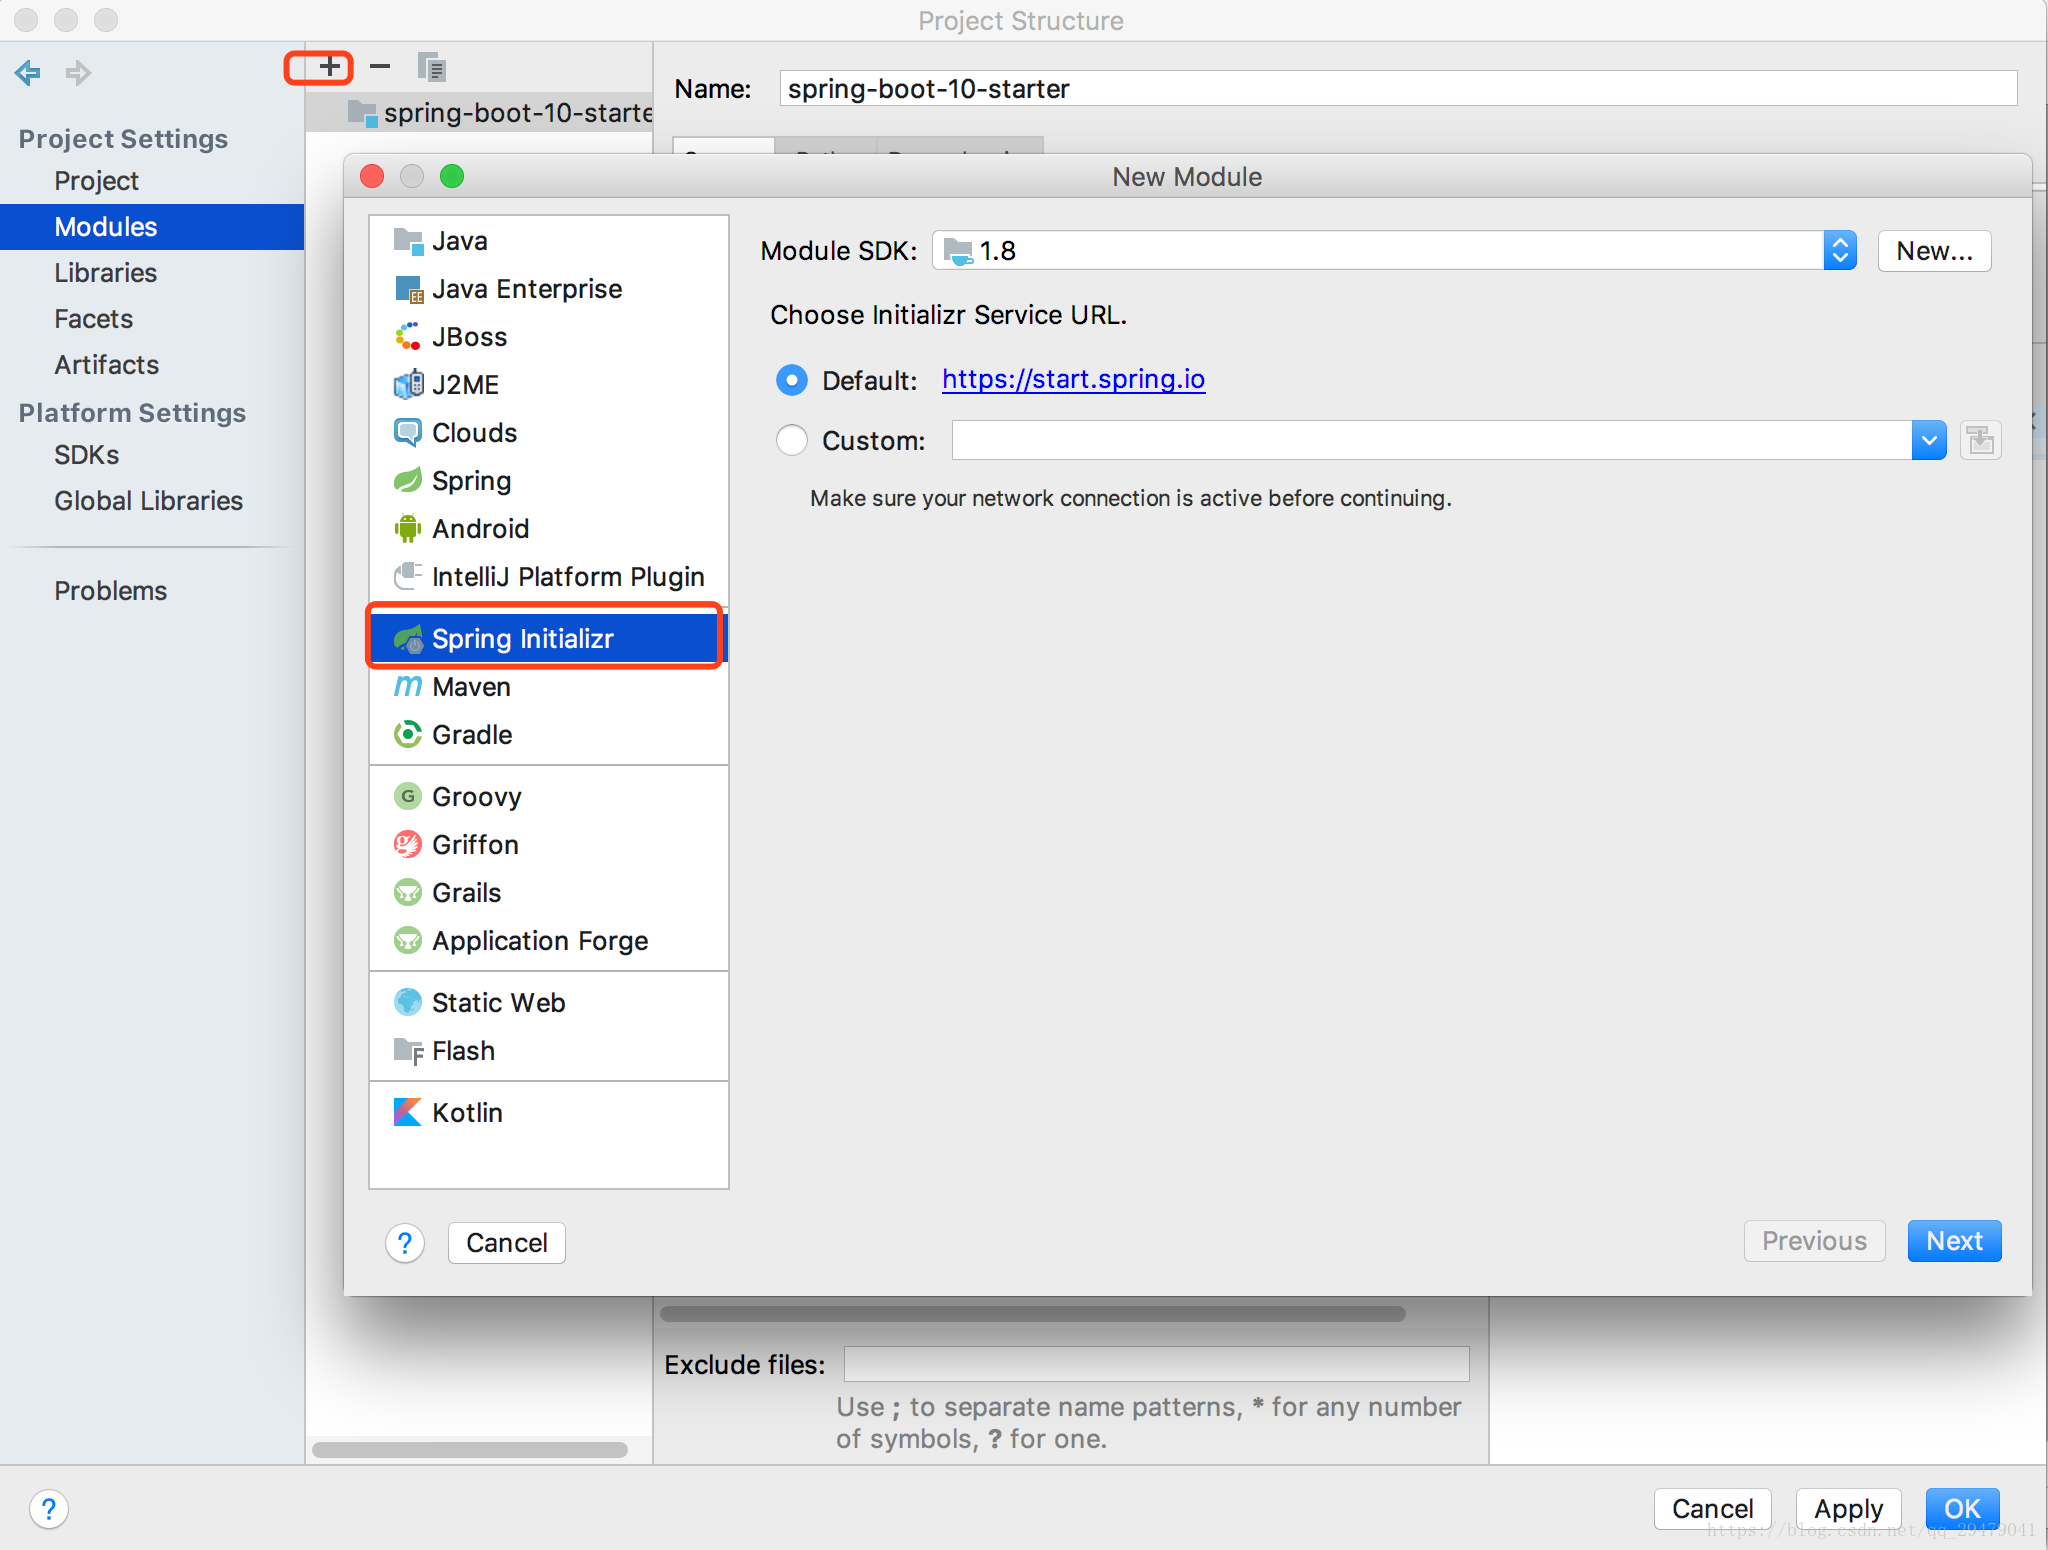This screenshot has height=1550, width=2048.
Task: Open Facets settings section
Action: click(152, 319)
